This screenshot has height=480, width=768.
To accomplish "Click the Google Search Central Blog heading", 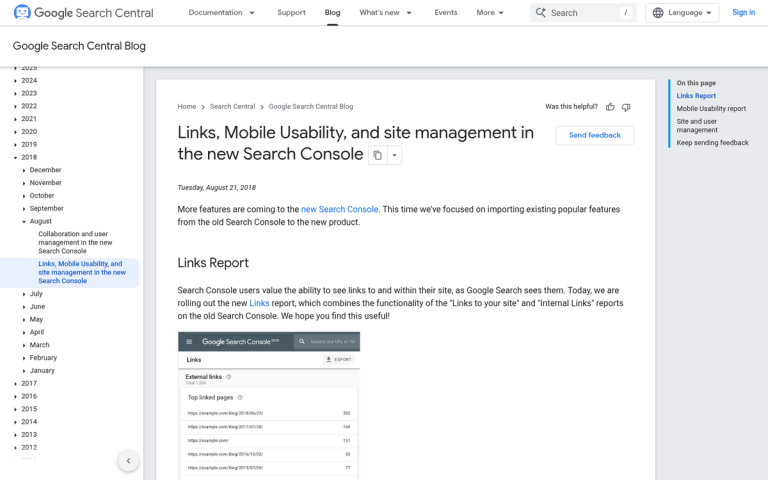I will [79, 46].
